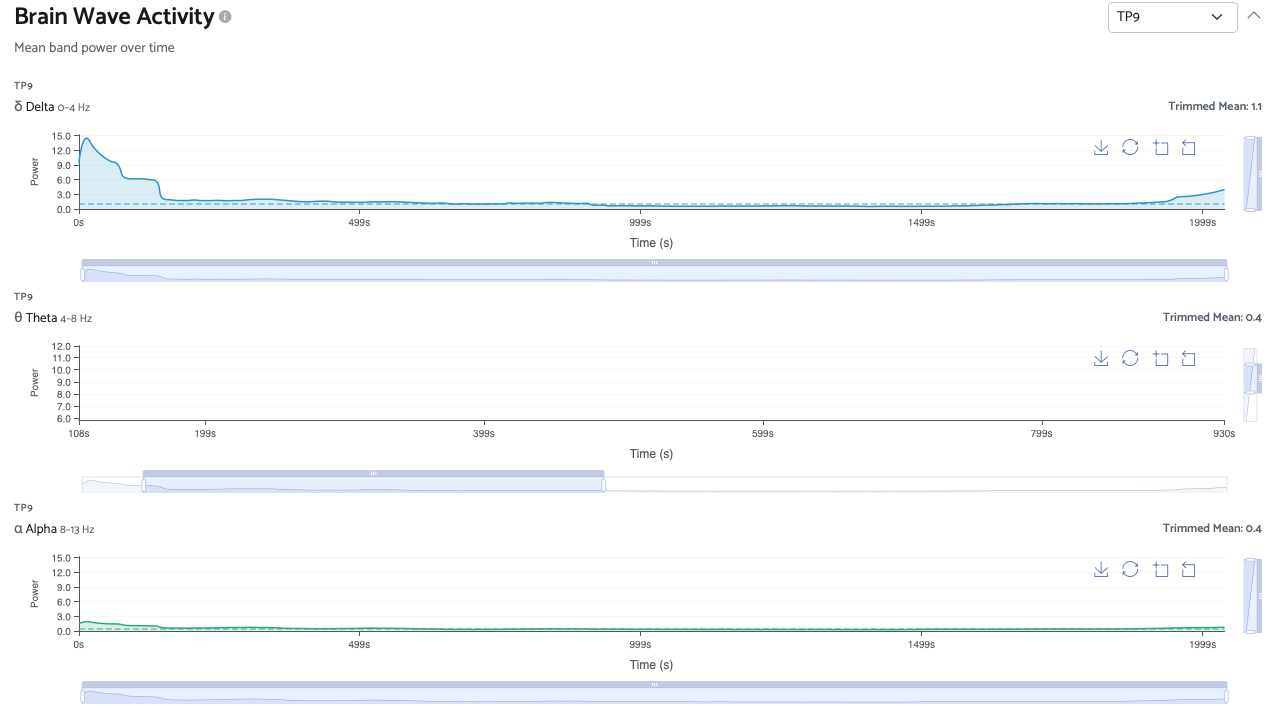Click 'Time (s)' label under Theta chart
This screenshot has width=1274, height=710.
tap(651, 453)
